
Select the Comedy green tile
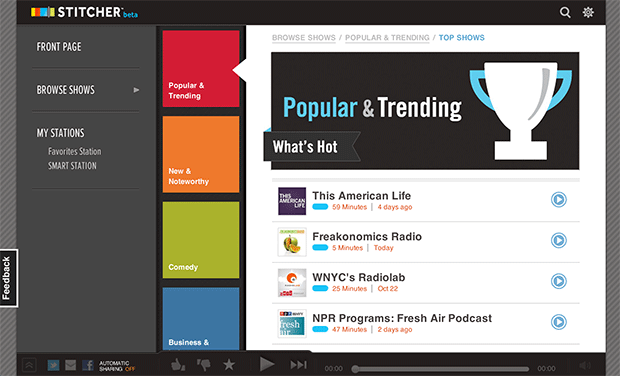coord(201,240)
